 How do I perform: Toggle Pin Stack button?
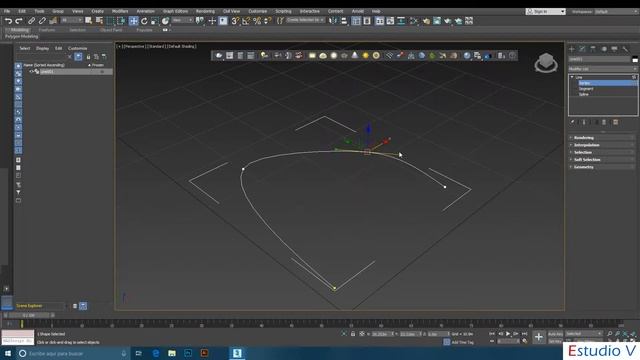[572, 122]
